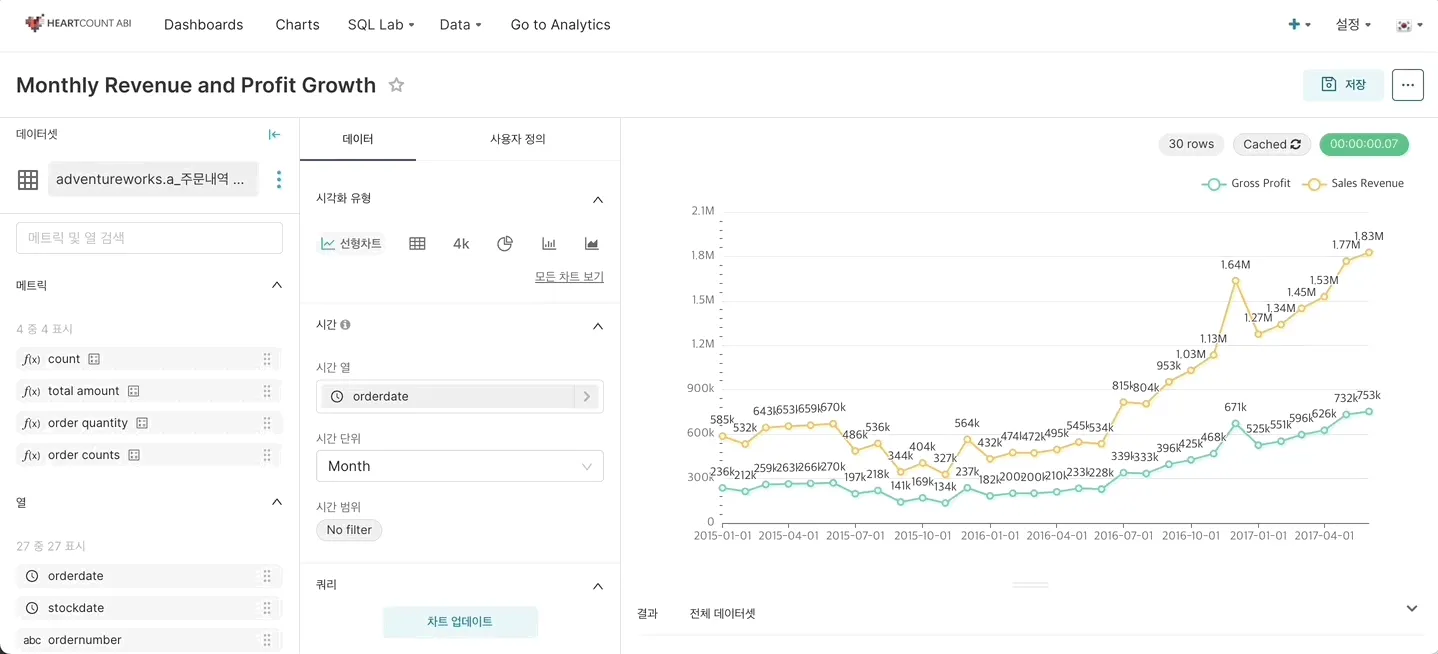Select the table chart type icon

pyautogui.click(x=417, y=244)
